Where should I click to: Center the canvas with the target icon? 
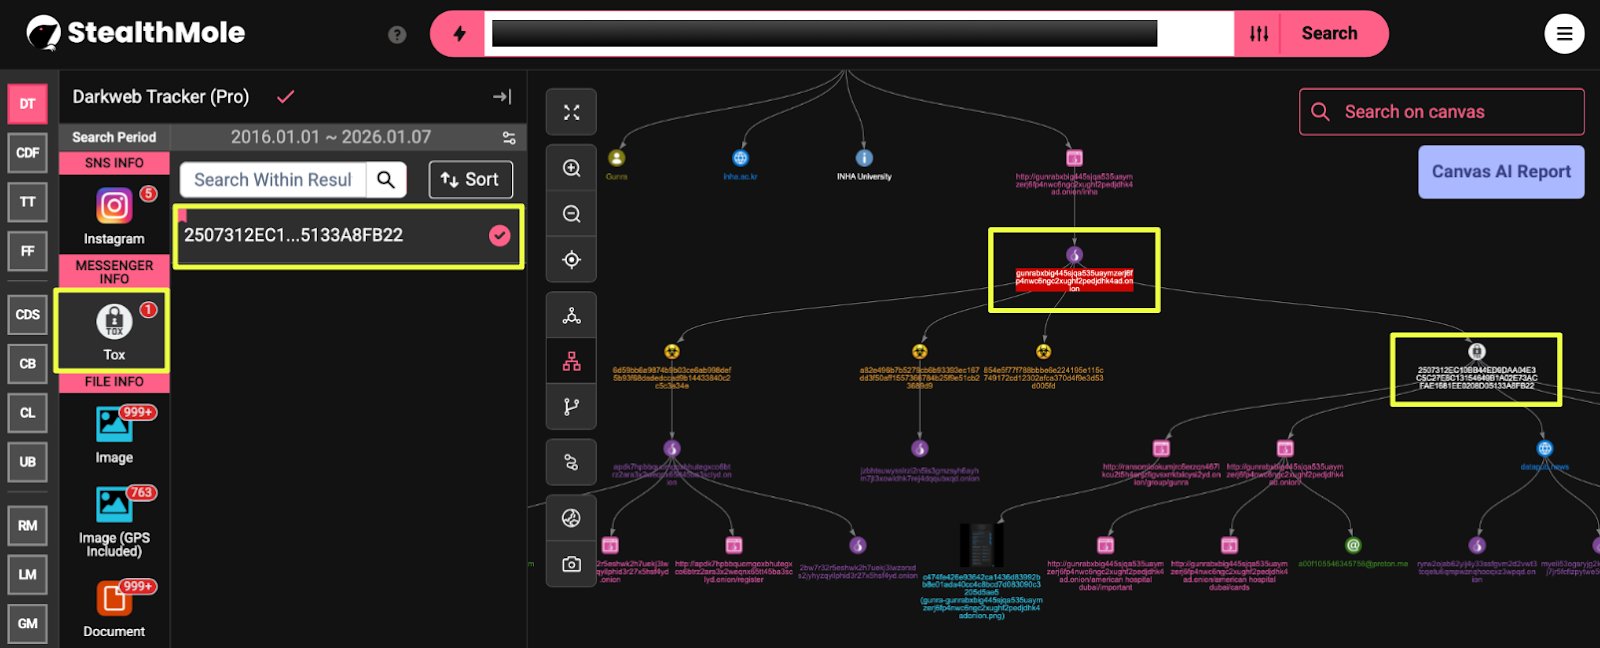point(571,260)
